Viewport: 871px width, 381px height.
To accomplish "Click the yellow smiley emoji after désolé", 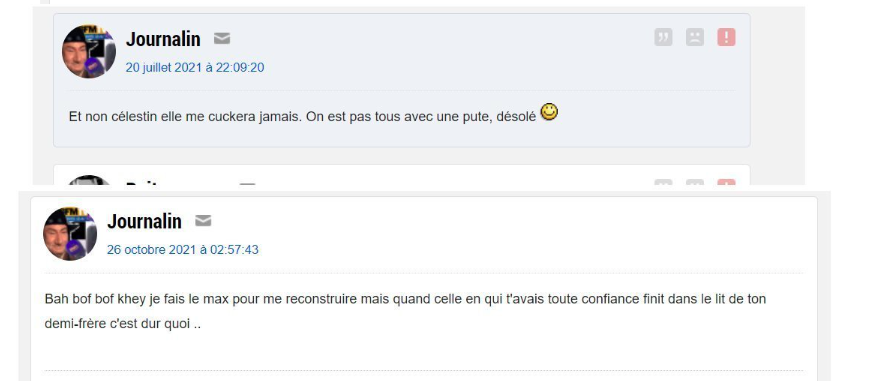I will [x=549, y=112].
